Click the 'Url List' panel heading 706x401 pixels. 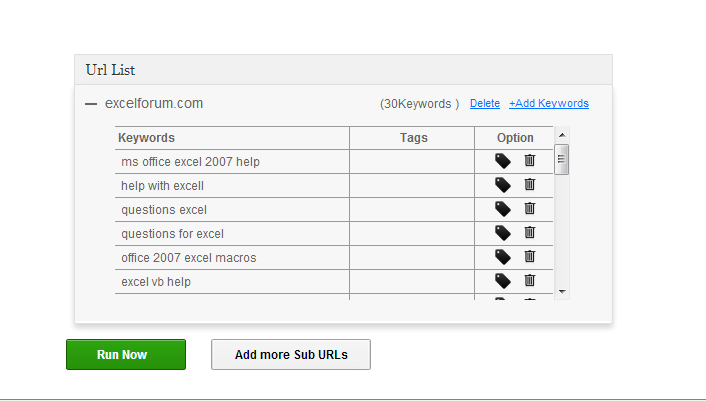[110, 70]
